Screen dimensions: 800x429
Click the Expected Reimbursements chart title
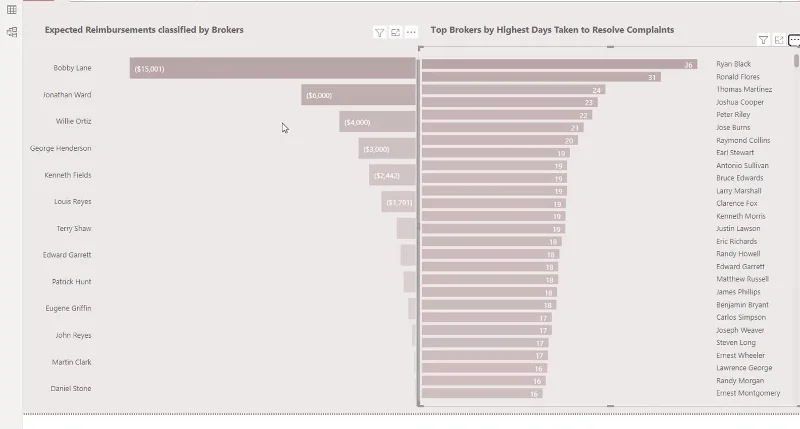pyautogui.click(x=144, y=30)
